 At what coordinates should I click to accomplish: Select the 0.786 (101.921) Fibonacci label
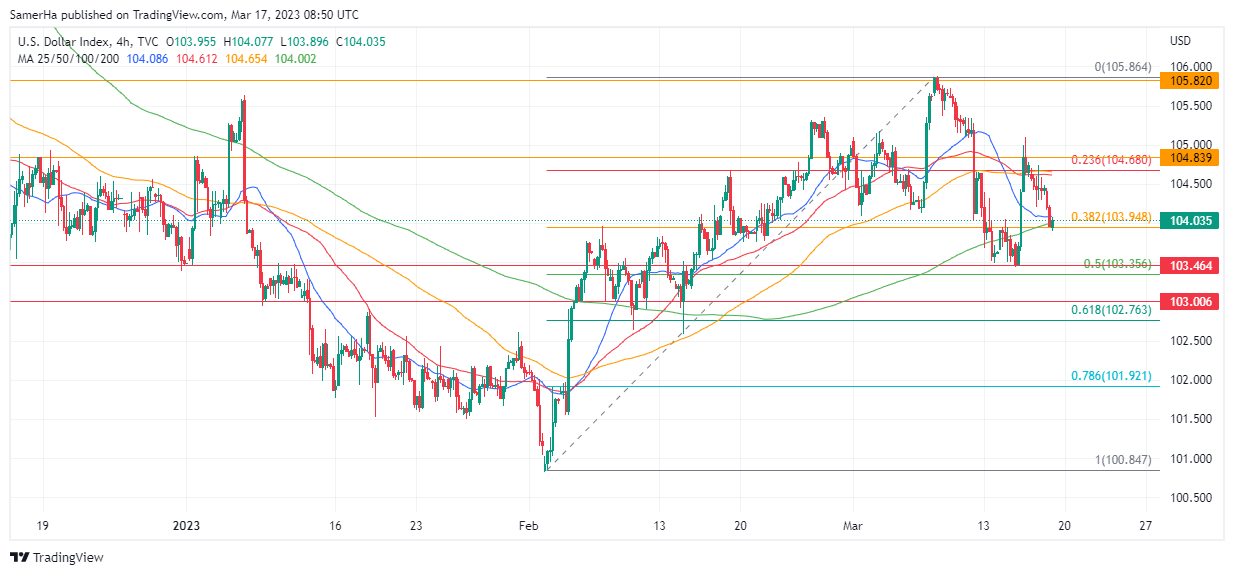(1112, 377)
